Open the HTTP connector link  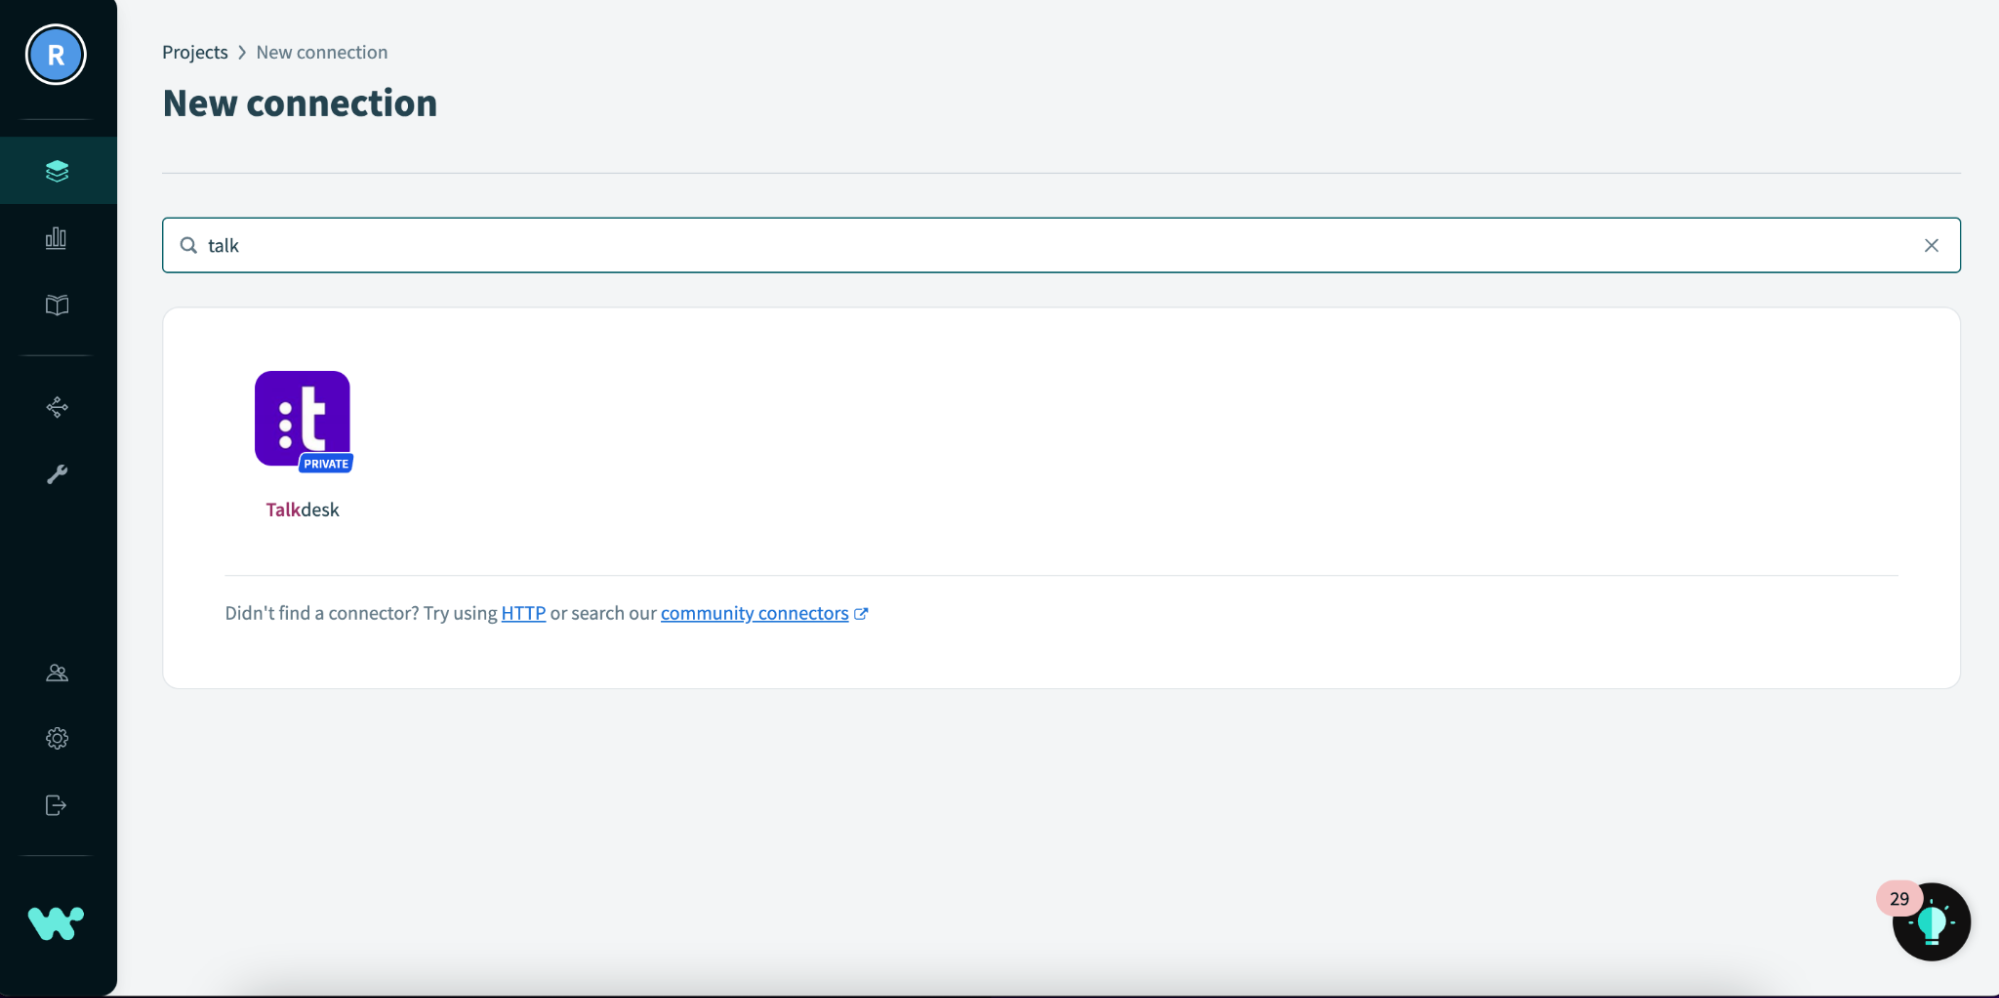[523, 613]
